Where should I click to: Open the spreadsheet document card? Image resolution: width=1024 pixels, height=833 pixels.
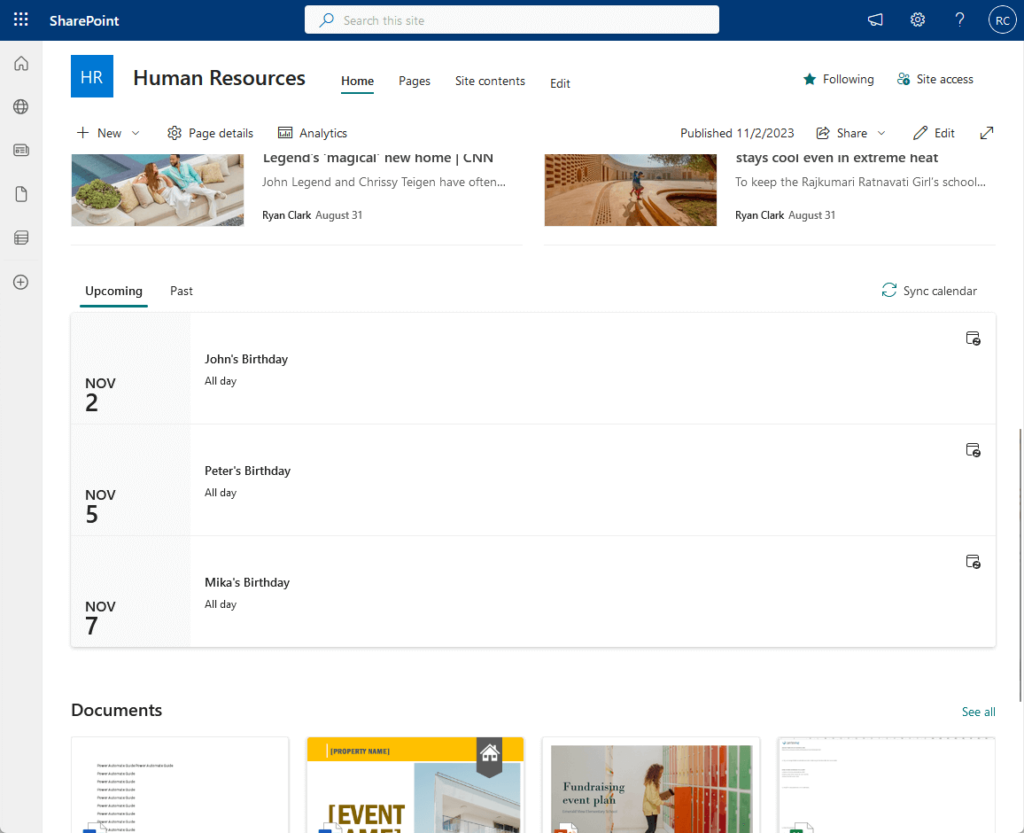tap(887, 785)
